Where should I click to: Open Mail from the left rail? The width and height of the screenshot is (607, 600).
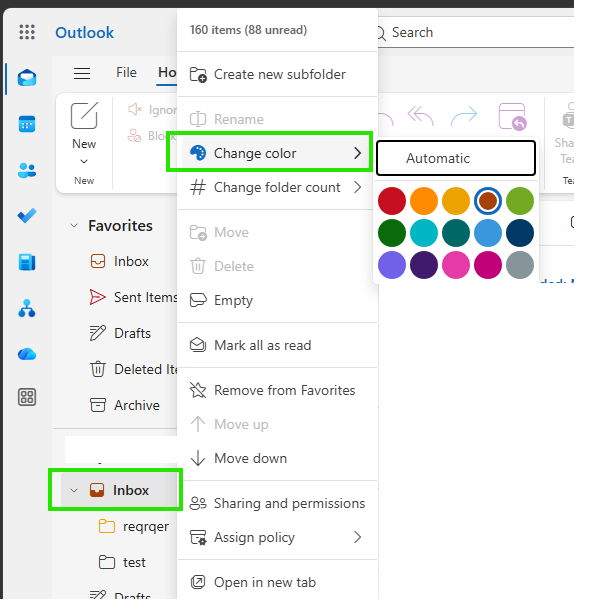pos(27,78)
